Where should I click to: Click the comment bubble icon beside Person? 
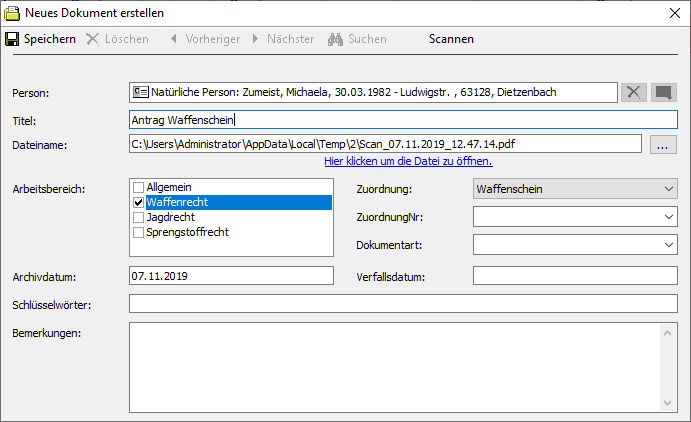click(663, 93)
